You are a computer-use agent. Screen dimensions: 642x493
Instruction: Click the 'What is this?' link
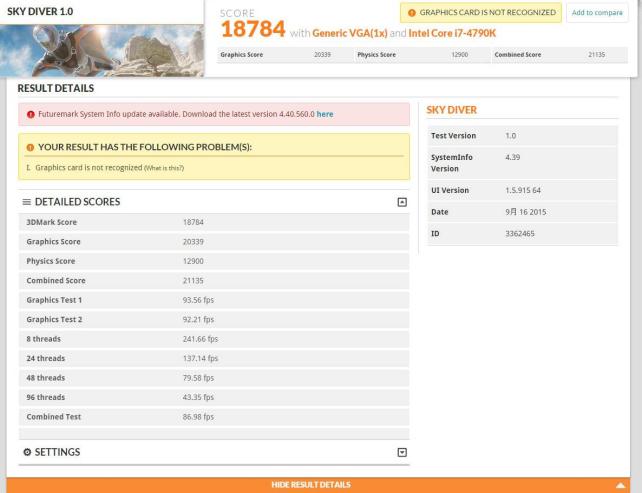[164, 168]
